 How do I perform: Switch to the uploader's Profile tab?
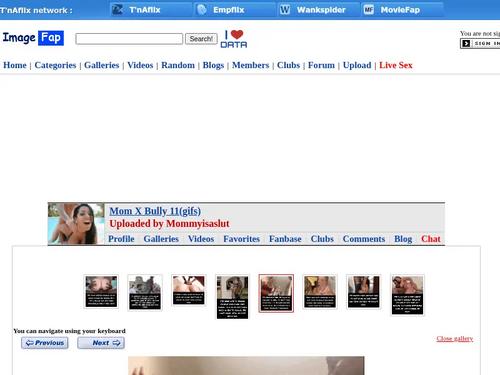coord(121,239)
